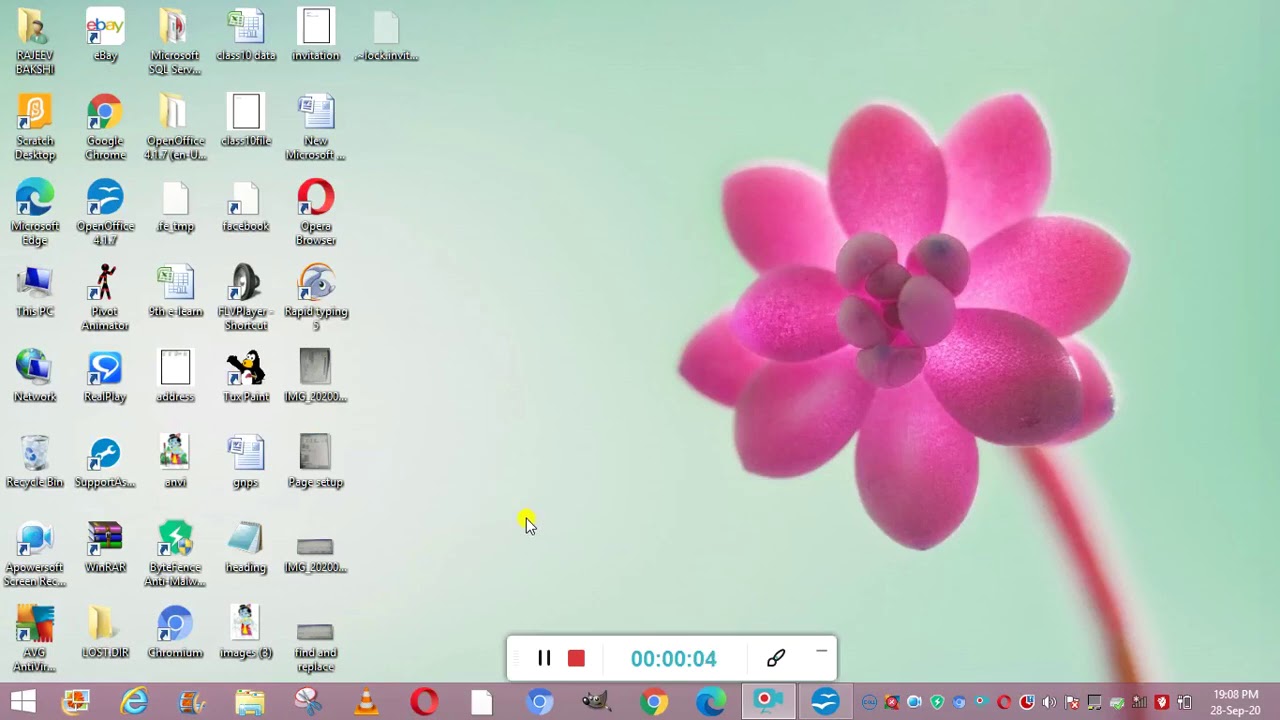Select the Rapid typing 5 shortcut
1280x720 pixels.
[x=316, y=297]
